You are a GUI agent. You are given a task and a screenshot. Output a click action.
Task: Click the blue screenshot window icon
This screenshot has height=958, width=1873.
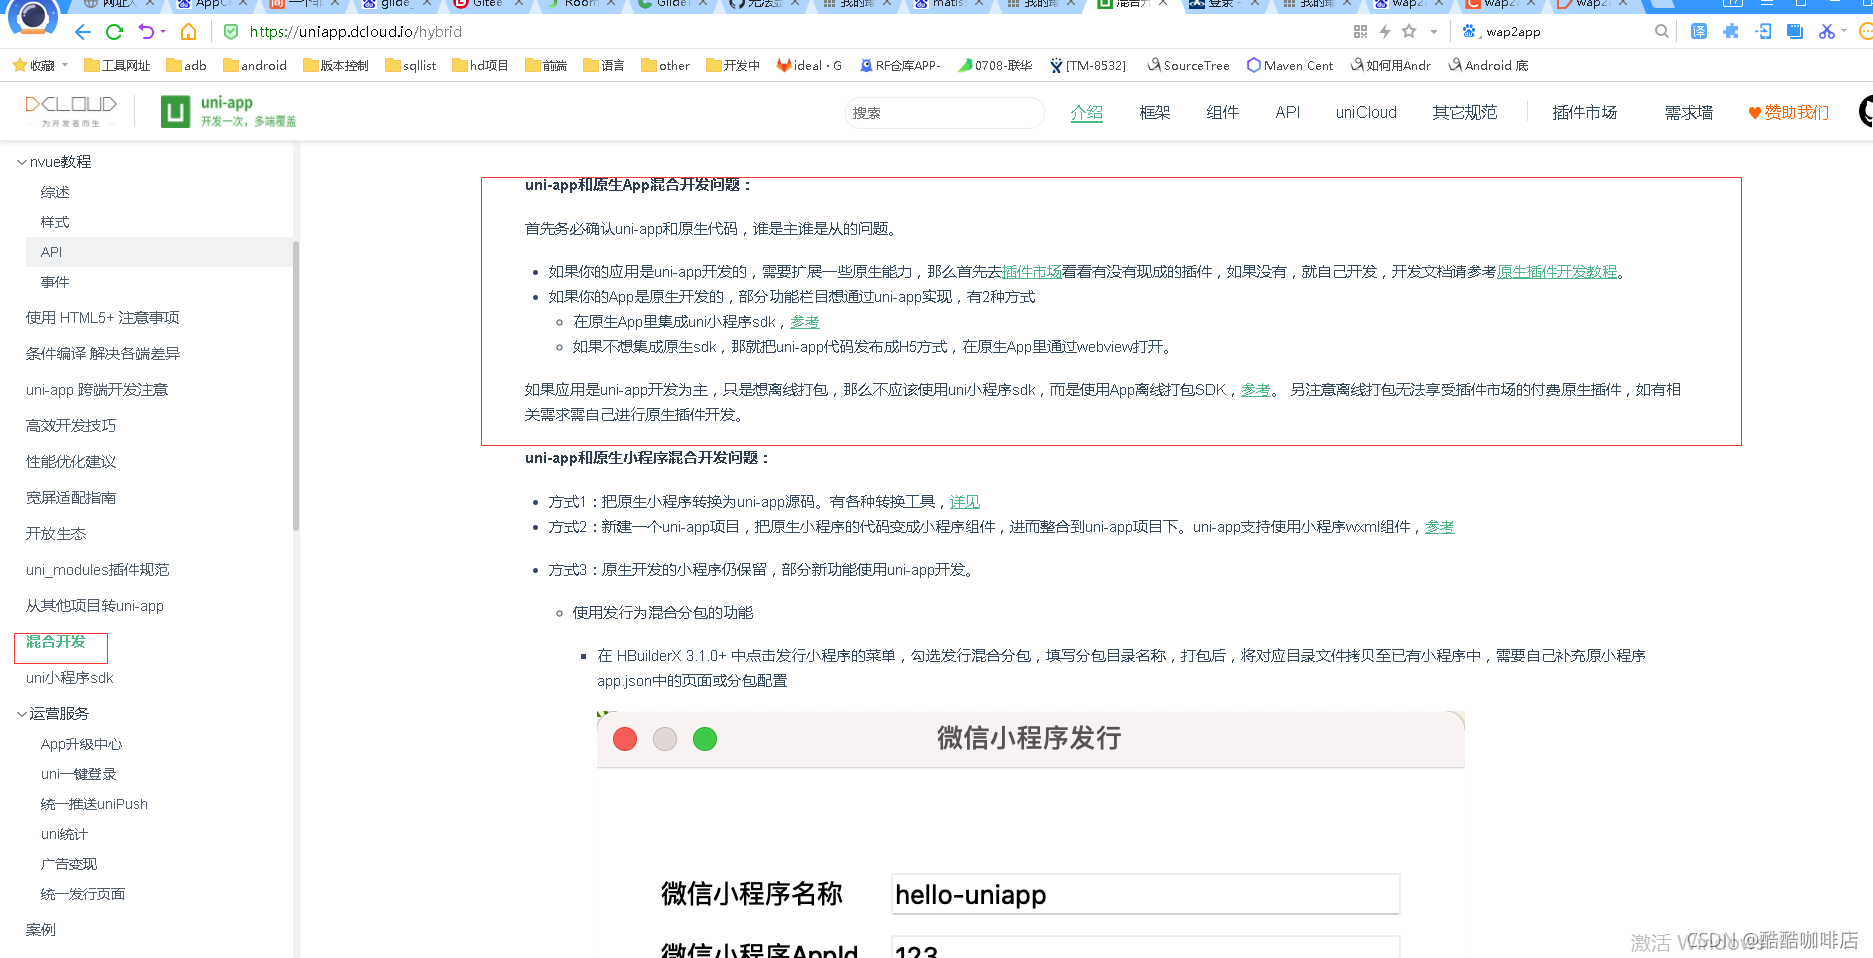pyautogui.click(x=1795, y=32)
